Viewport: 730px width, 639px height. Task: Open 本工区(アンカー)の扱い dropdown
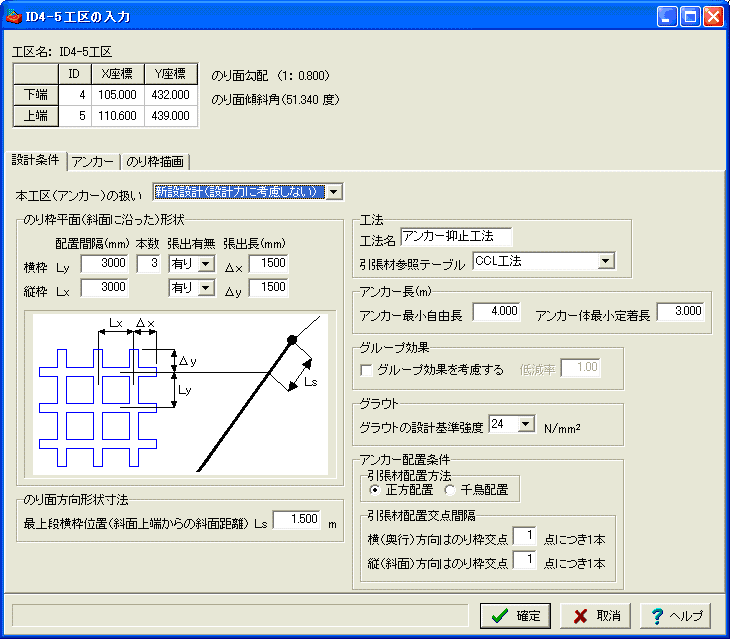pyautogui.click(x=334, y=192)
